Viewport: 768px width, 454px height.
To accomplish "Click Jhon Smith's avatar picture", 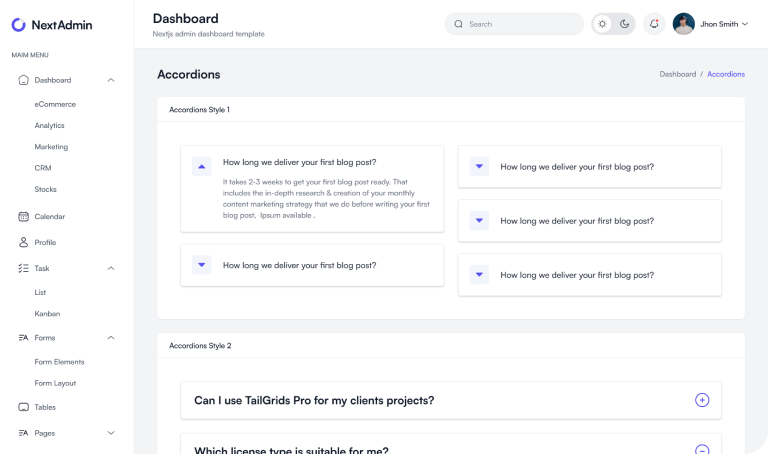I will tap(683, 24).
